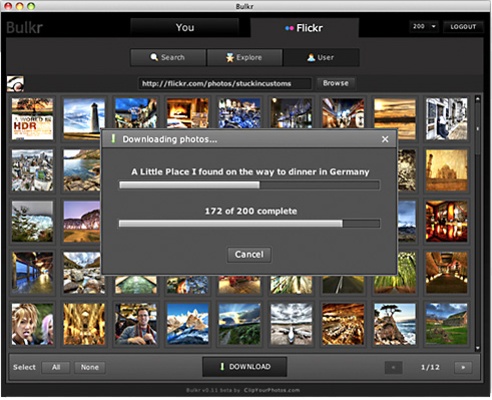The width and height of the screenshot is (492, 400).
Task: Select the blue covered walkway thumbnail
Action: click(x=32, y=273)
